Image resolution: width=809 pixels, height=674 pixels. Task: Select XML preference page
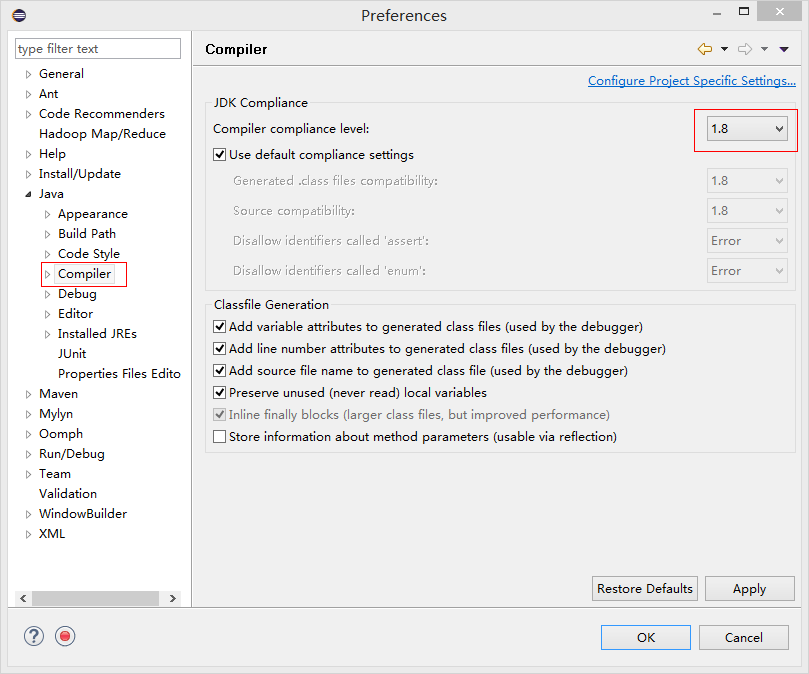[x=52, y=534]
